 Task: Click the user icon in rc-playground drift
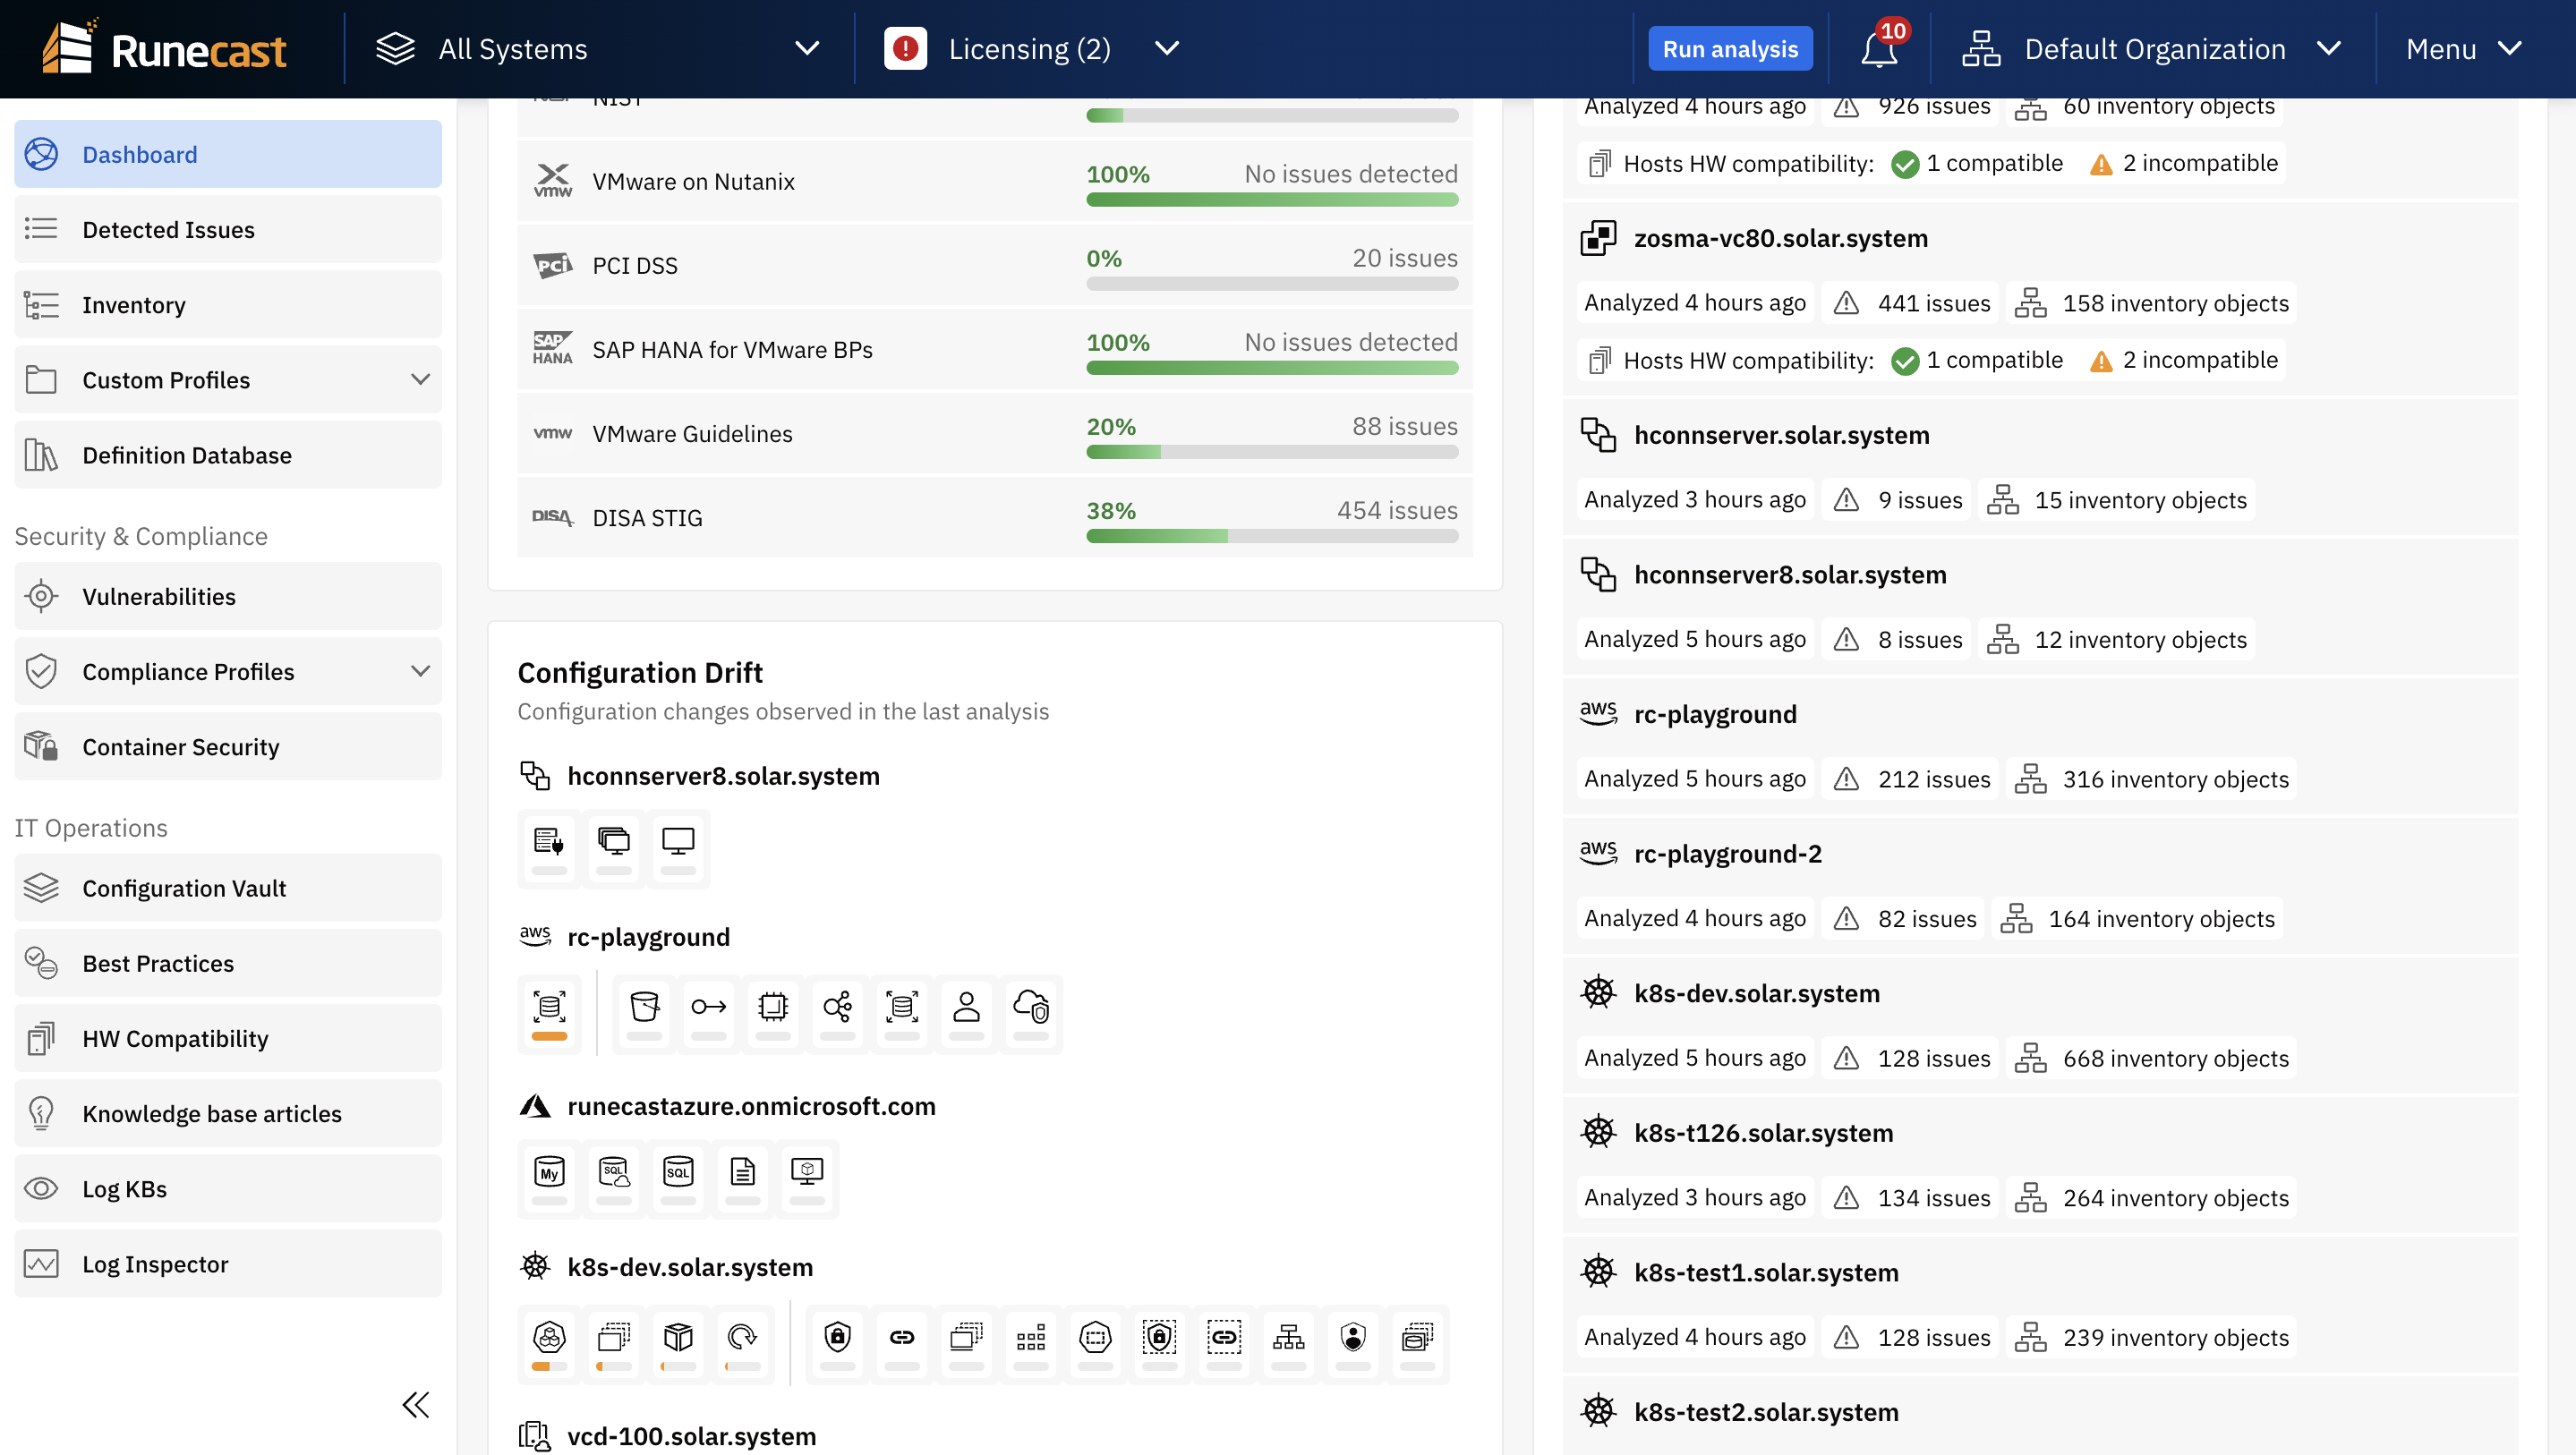point(965,1006)
